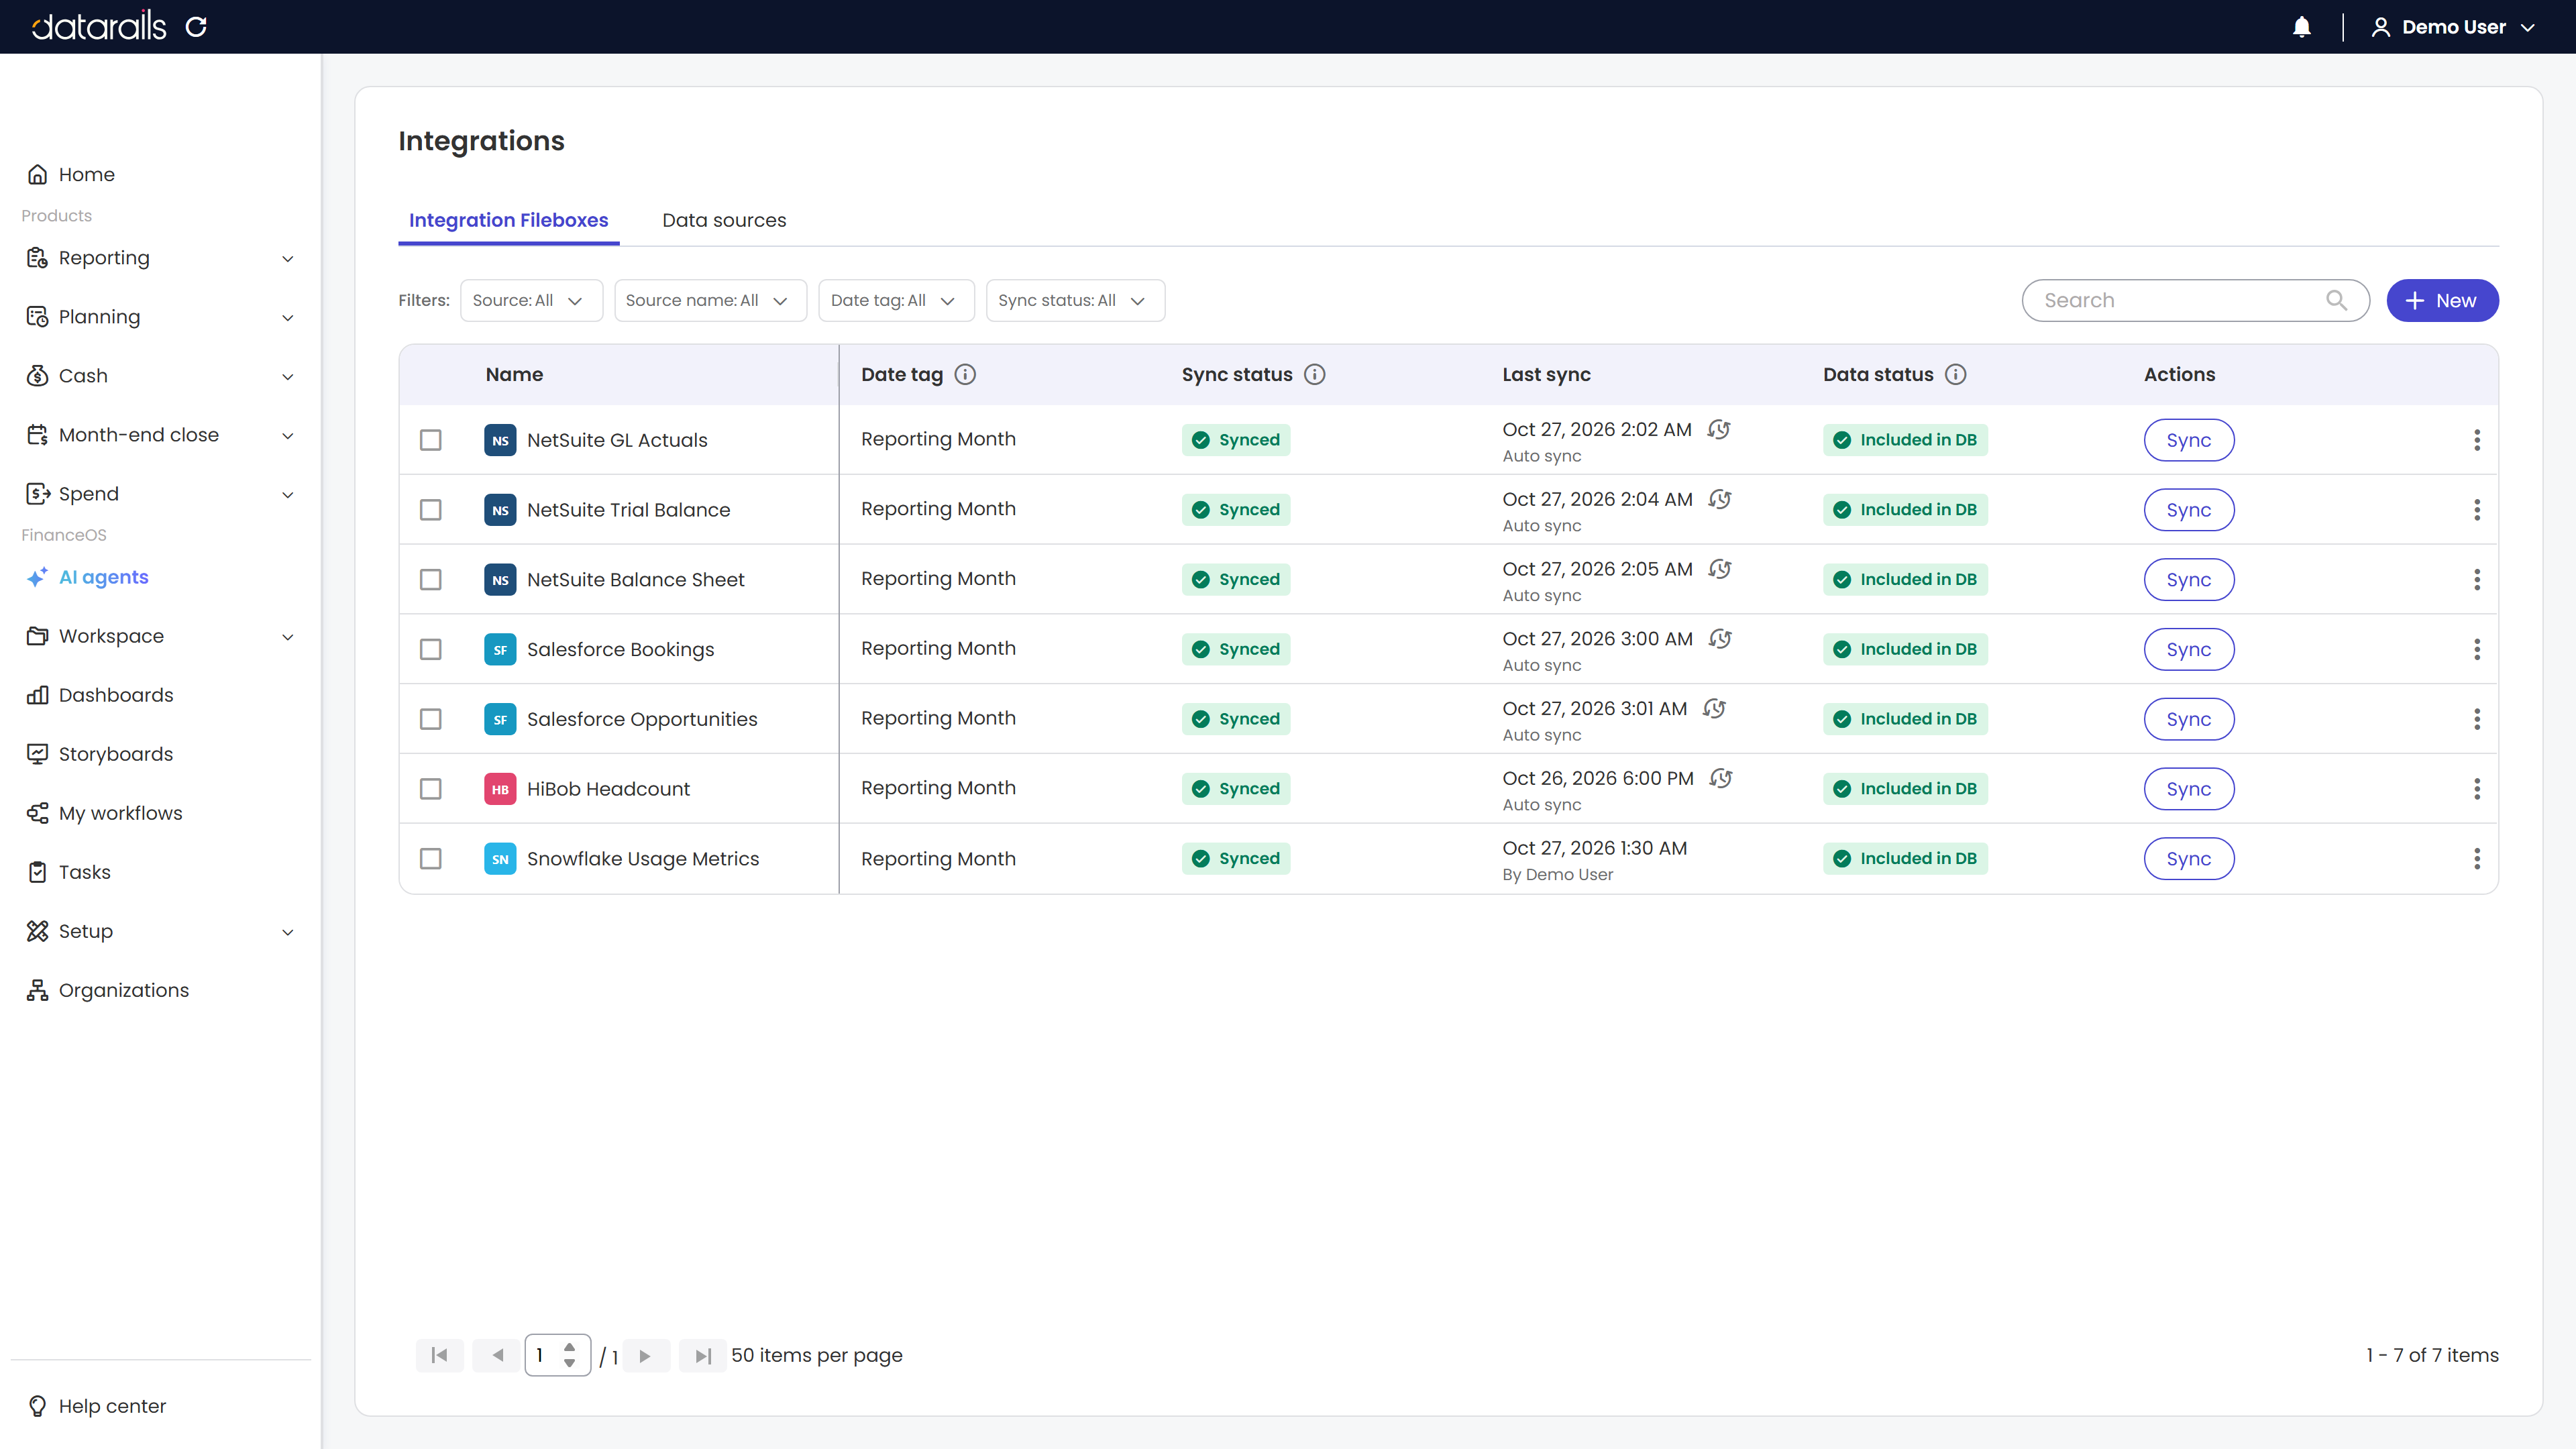Open the Source filter dropdown

pos(531,300)
